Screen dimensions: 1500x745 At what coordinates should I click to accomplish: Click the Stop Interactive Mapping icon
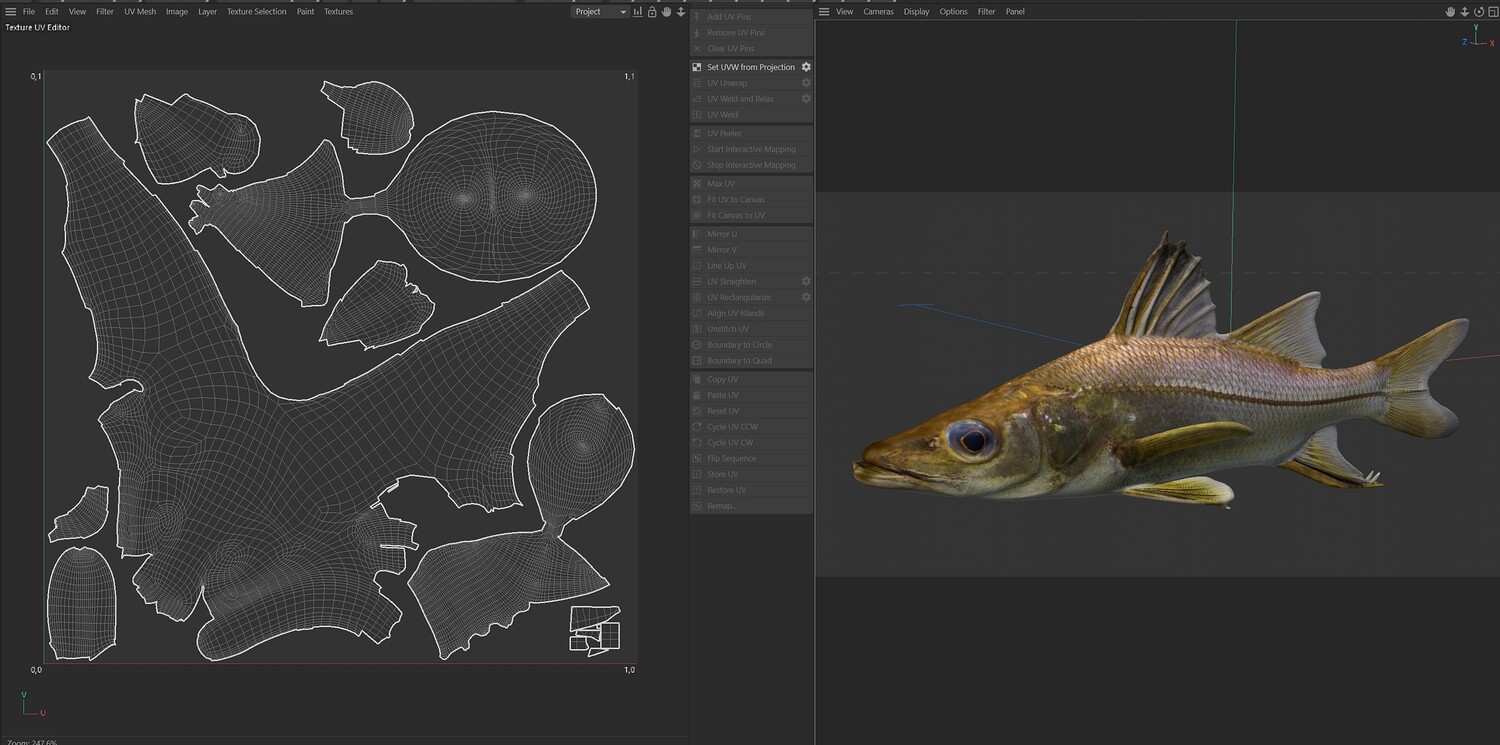coord(697,165)
